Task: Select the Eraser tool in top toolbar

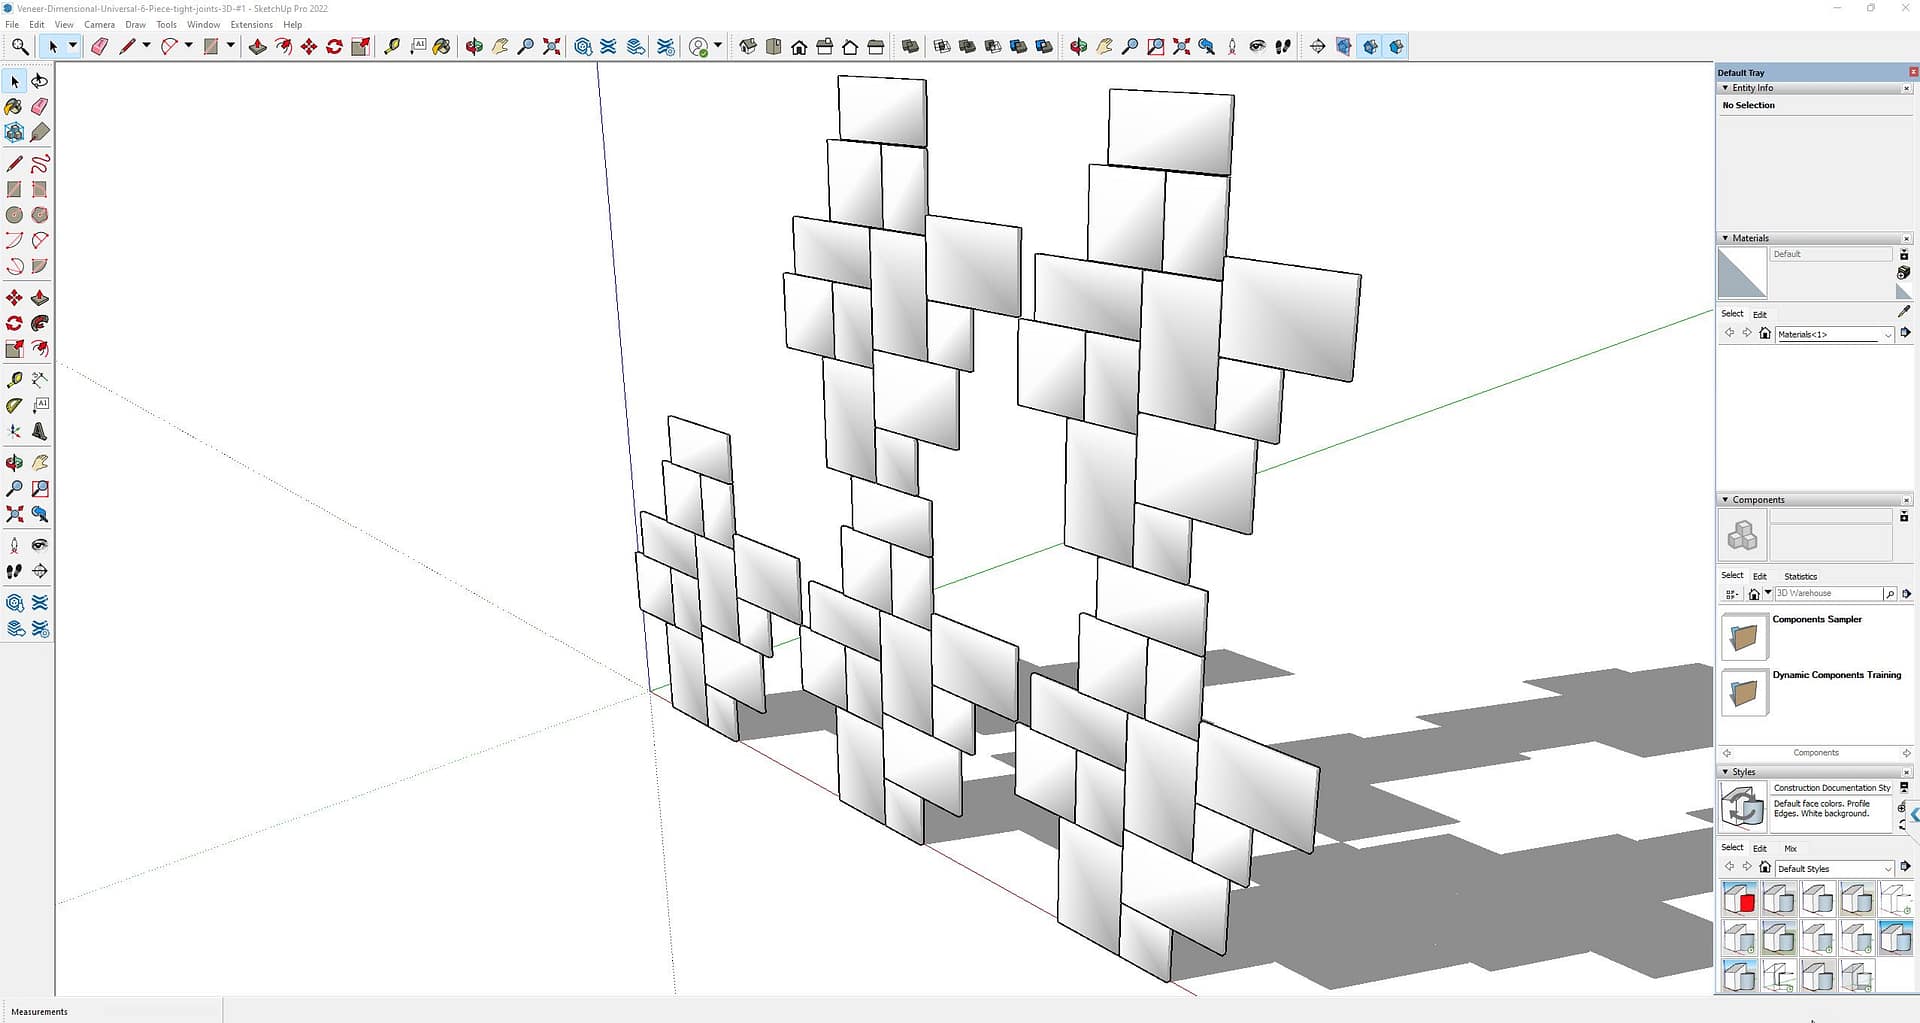Action: tap(99, 47)
